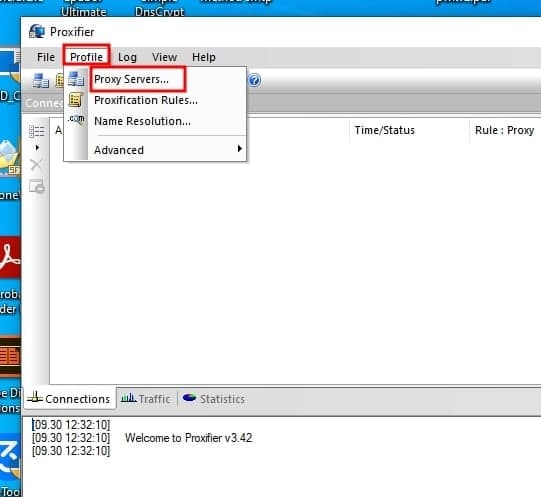The height and width of the screenshot is (497, 541).
Task: Click the Proxy Servers menu icon
Action: pyautogui.click(x=76, y=79)
